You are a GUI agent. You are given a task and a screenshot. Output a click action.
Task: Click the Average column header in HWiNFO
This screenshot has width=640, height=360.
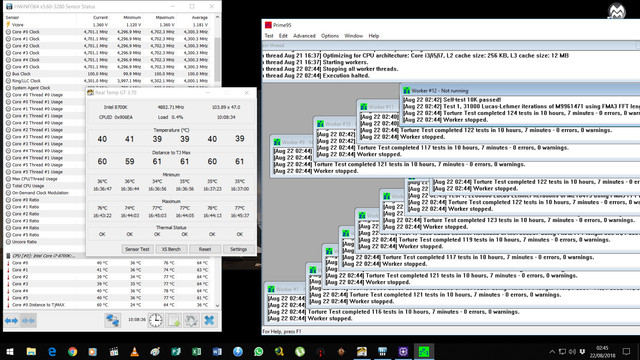pos(200,18)
